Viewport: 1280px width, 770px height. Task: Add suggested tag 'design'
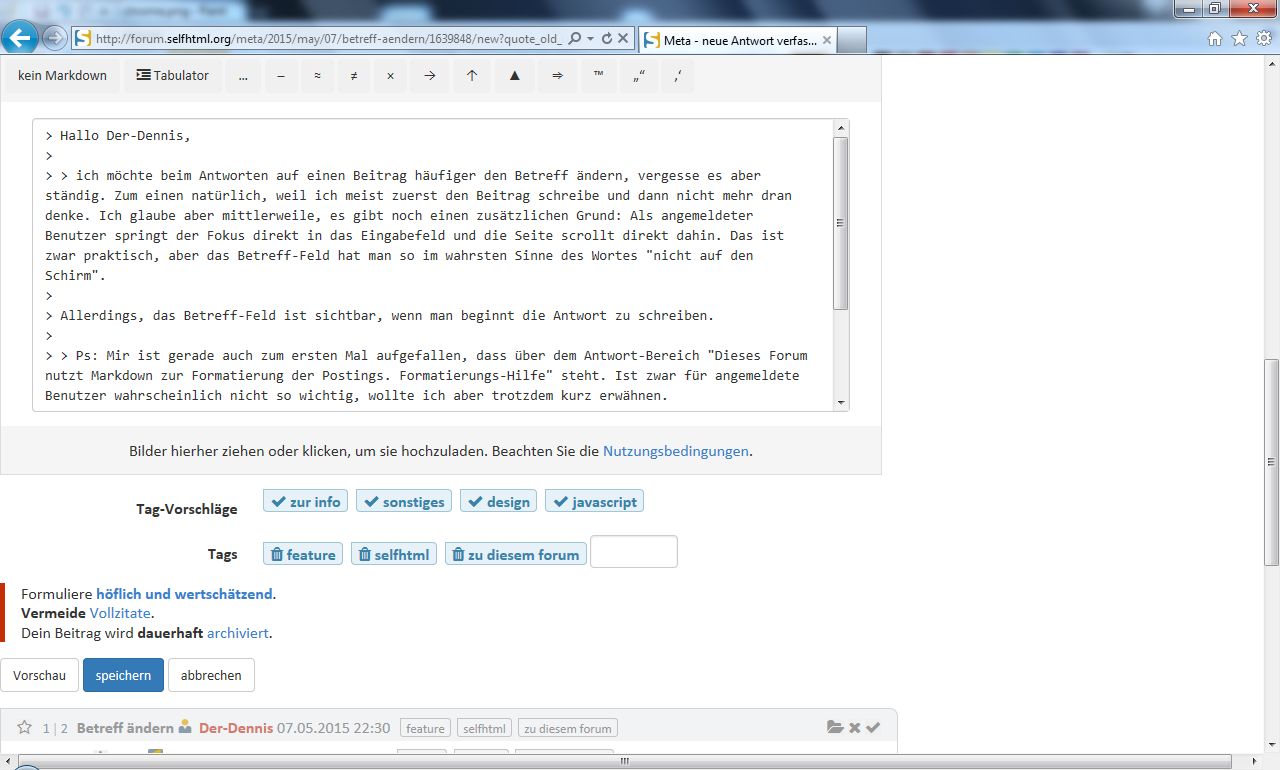[x=498, y=501]
